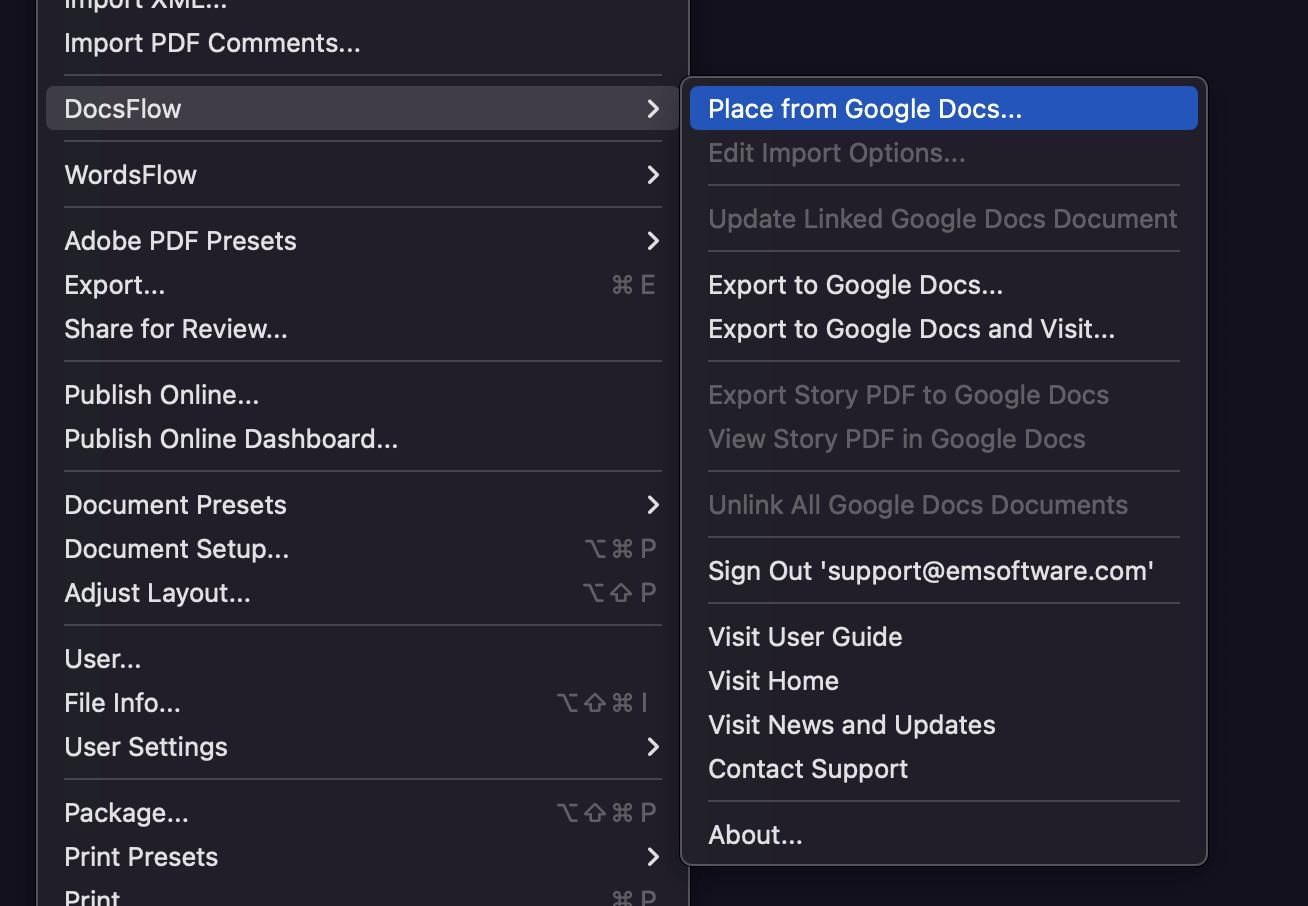Open Document Setup...
Screen dimensions: 1308x906
(x=362, y=549)
